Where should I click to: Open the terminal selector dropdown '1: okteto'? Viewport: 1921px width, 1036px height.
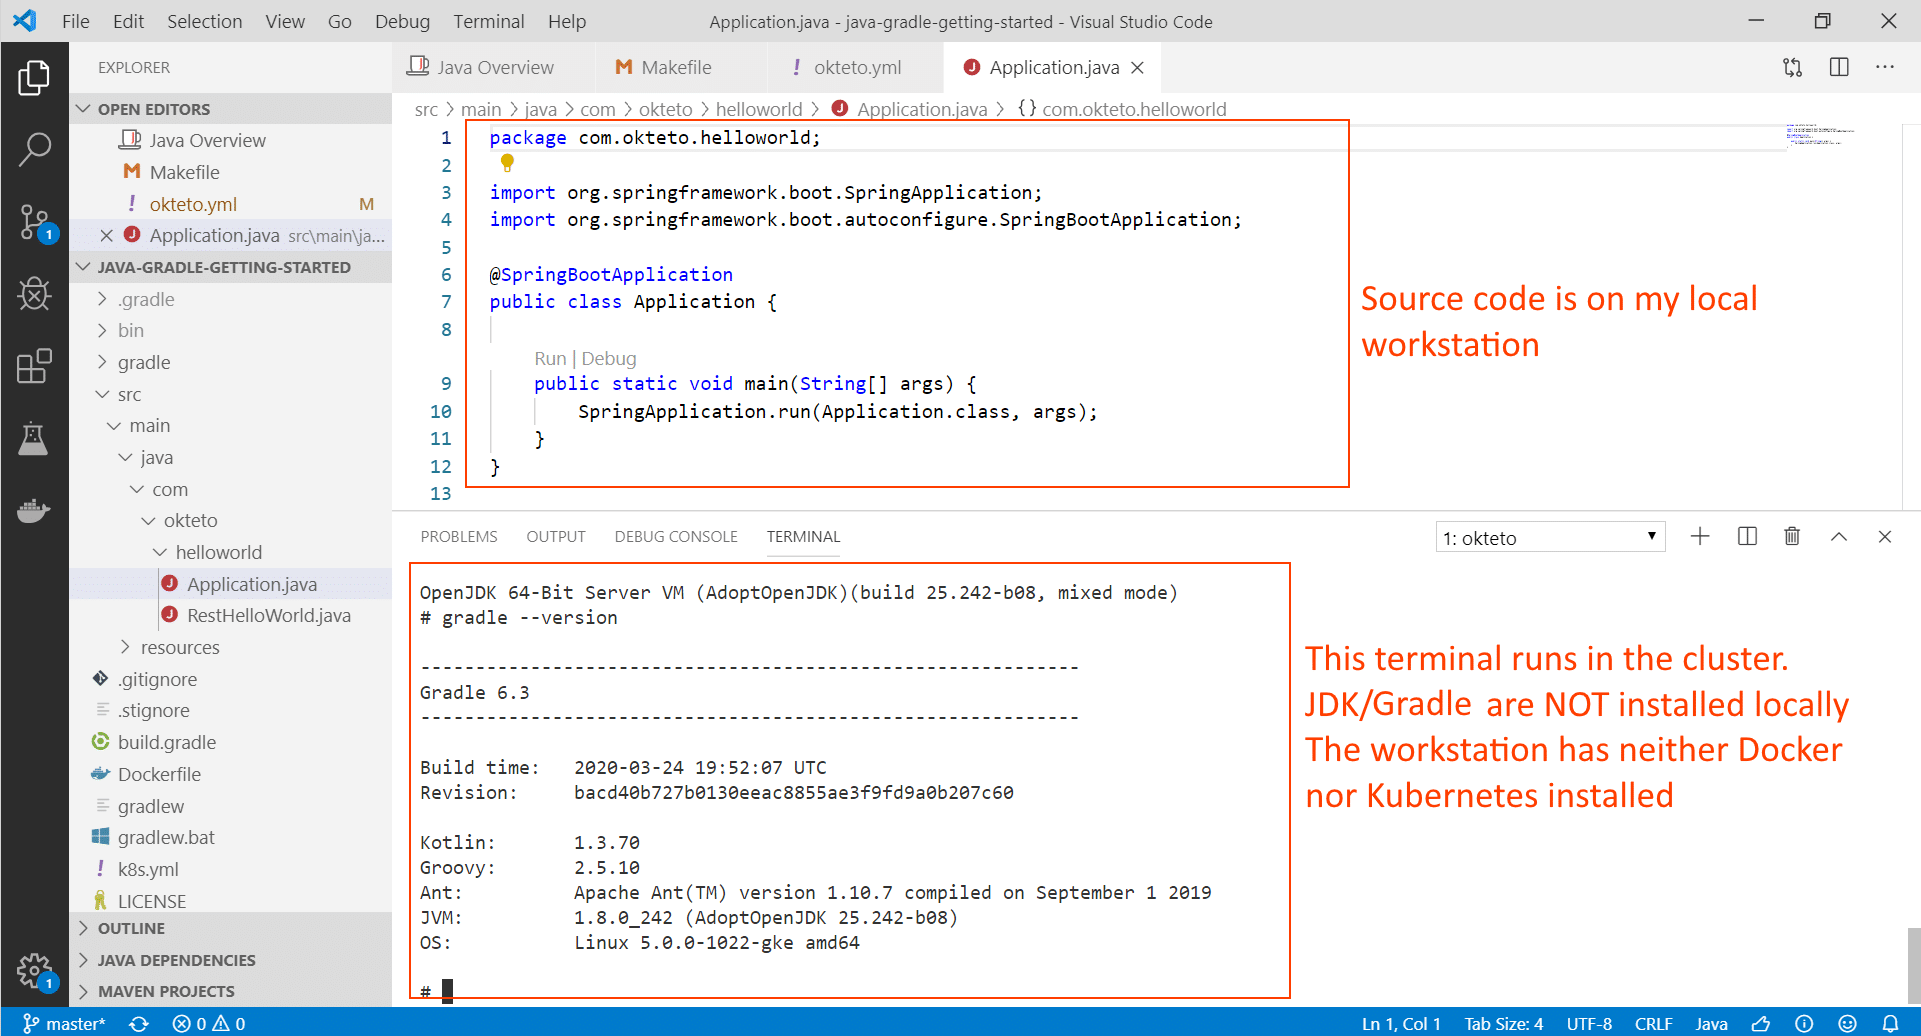point(1550,537)
